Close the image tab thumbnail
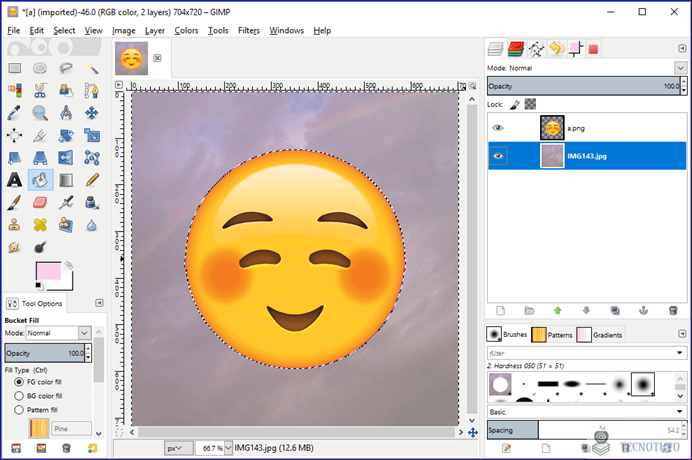 tap(158, 58)
